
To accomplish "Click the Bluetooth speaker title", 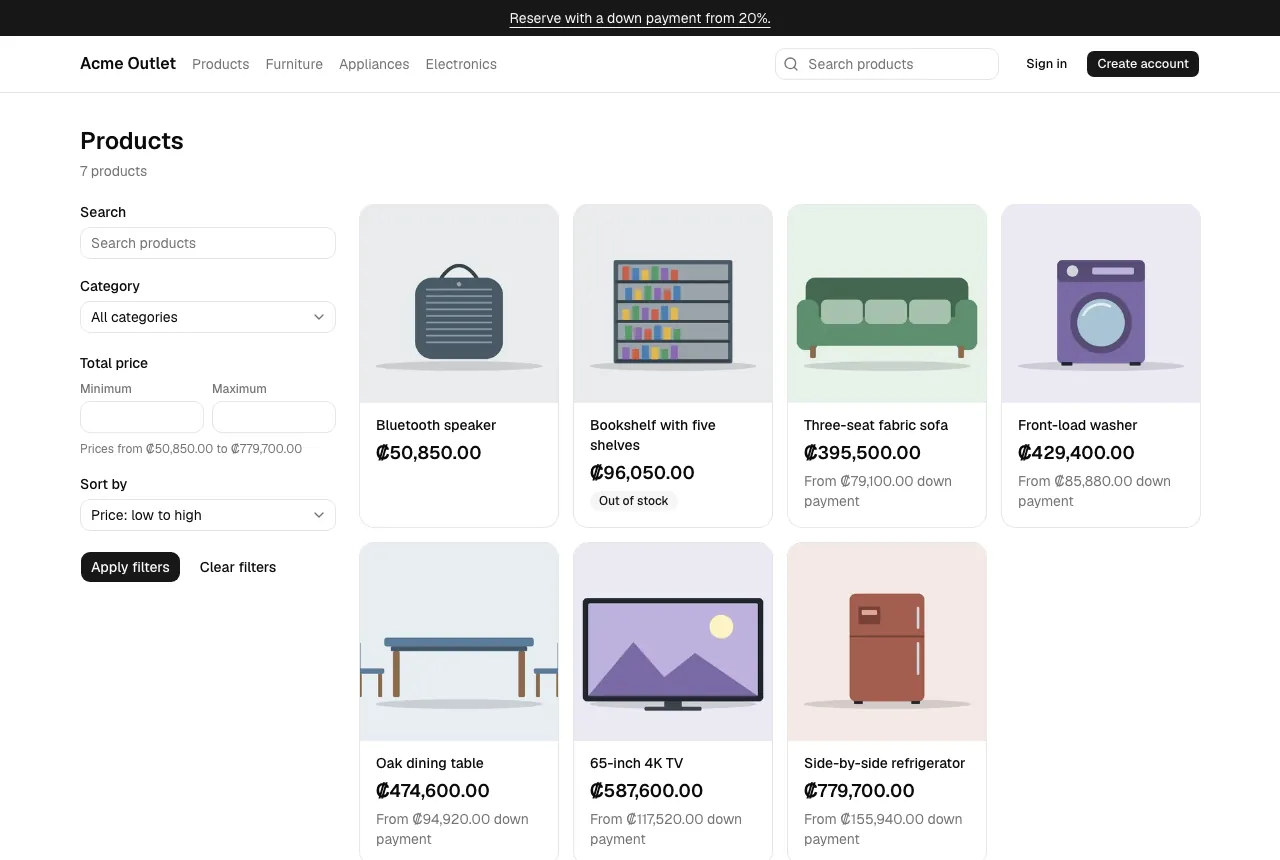I will click(436, 425).
